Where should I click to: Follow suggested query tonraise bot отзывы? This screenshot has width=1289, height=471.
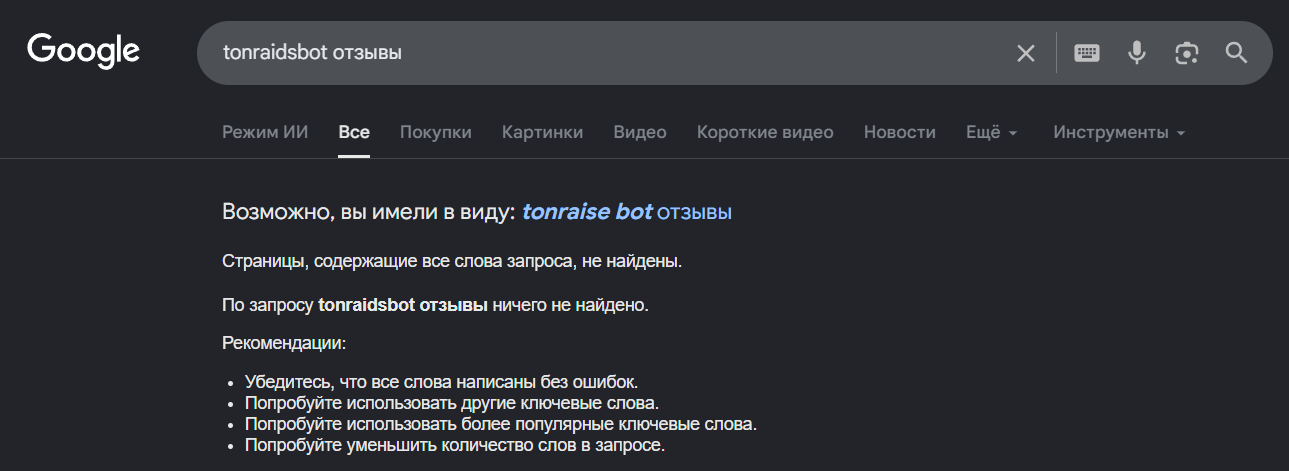(x=627, y=212)
